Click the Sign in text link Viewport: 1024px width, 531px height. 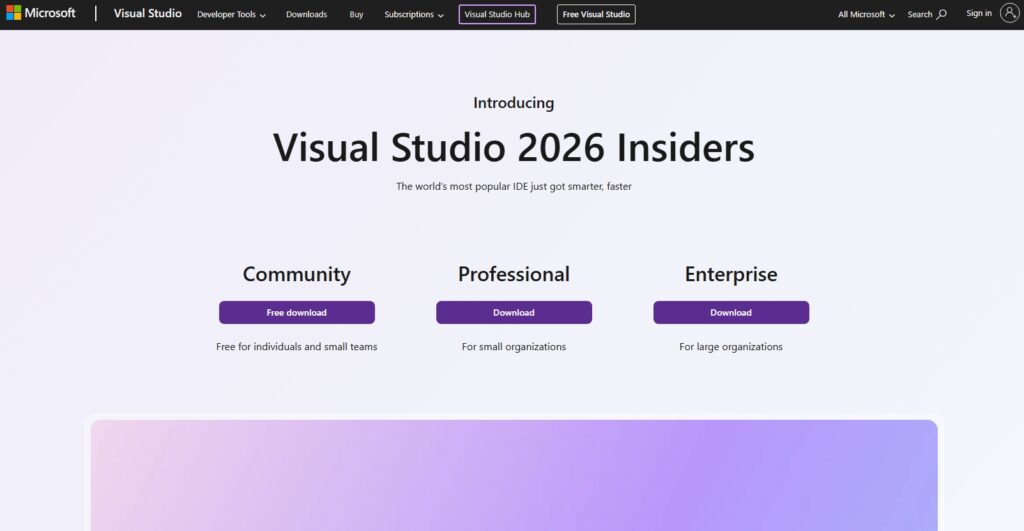click(979, 14)
